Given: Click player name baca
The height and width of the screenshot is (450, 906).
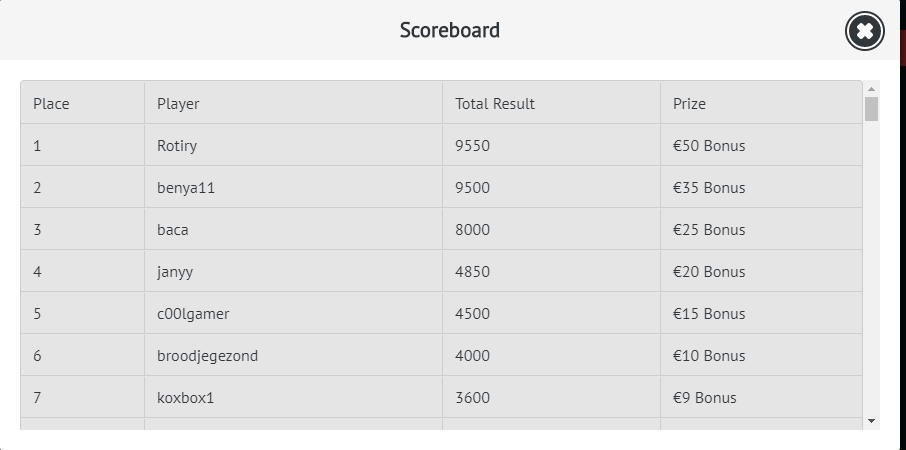Looking at the screenshot, I should (173, 230).
